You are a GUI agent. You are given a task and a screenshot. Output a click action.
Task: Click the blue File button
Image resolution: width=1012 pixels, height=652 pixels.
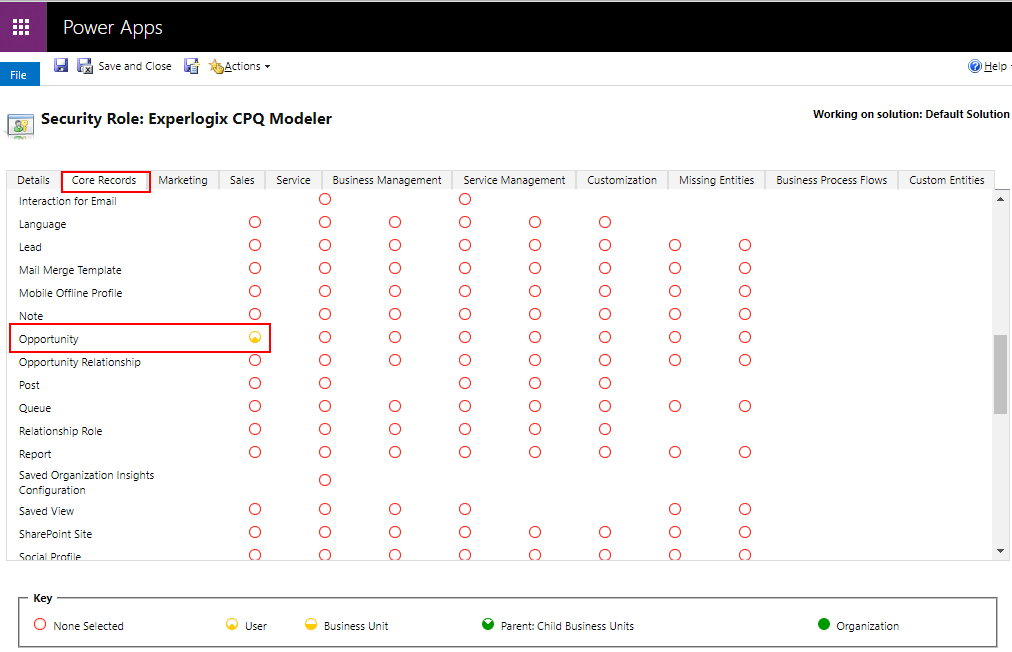[x=19, y=74]
